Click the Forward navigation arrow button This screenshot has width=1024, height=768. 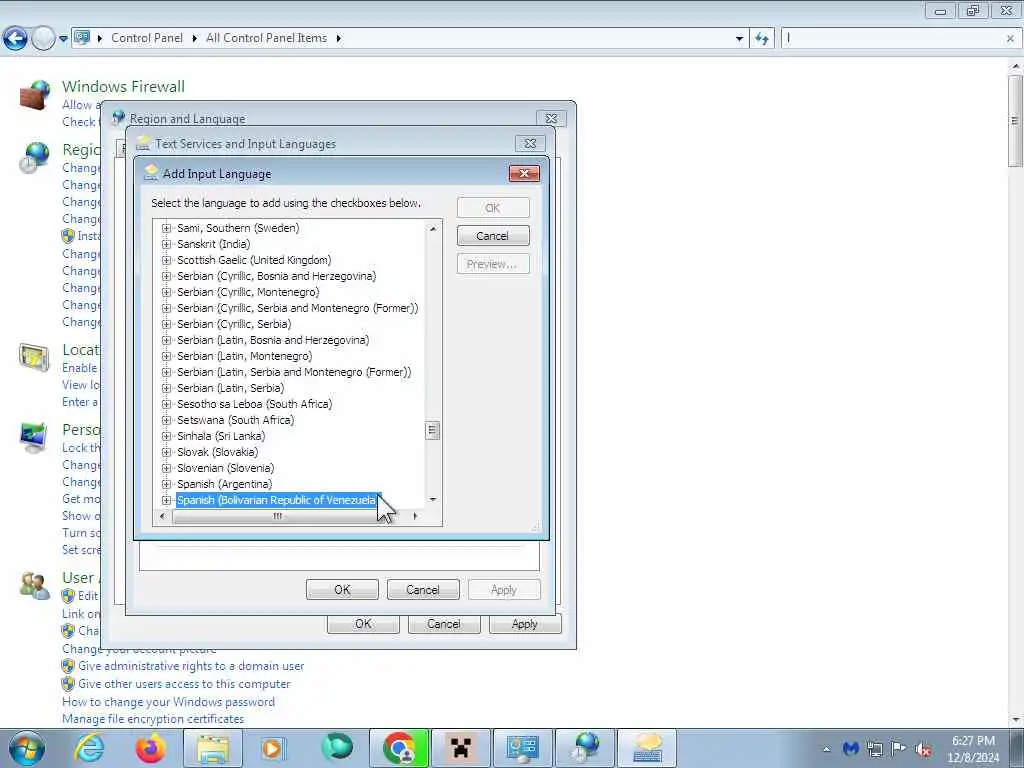pos(43,39)
